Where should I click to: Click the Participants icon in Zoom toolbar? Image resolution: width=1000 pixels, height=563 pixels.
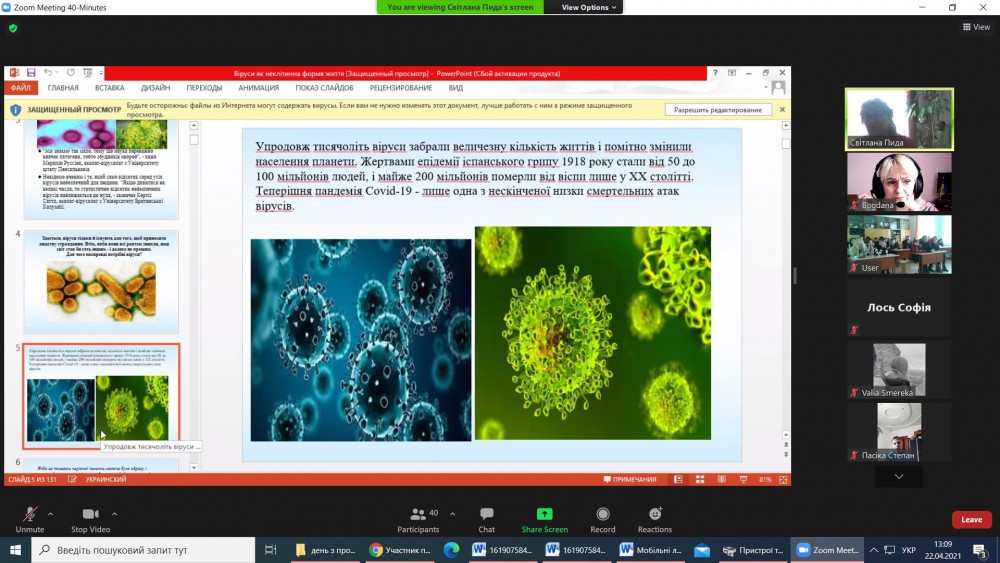pos(418,514)
